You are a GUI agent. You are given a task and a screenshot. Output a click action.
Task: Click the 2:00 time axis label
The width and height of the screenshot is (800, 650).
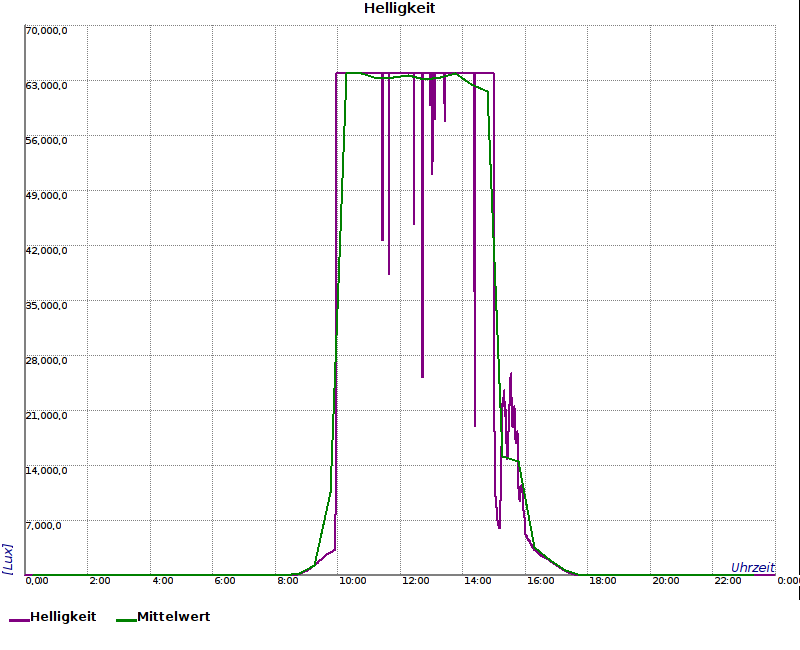(x=100, y=581)
